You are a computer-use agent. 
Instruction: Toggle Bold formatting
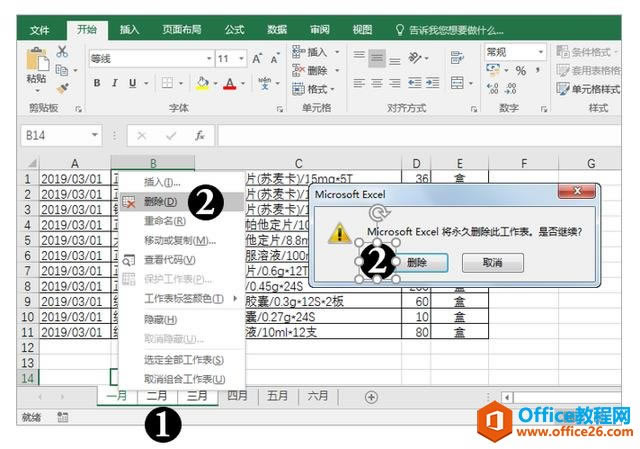click(x=97, y=83)
